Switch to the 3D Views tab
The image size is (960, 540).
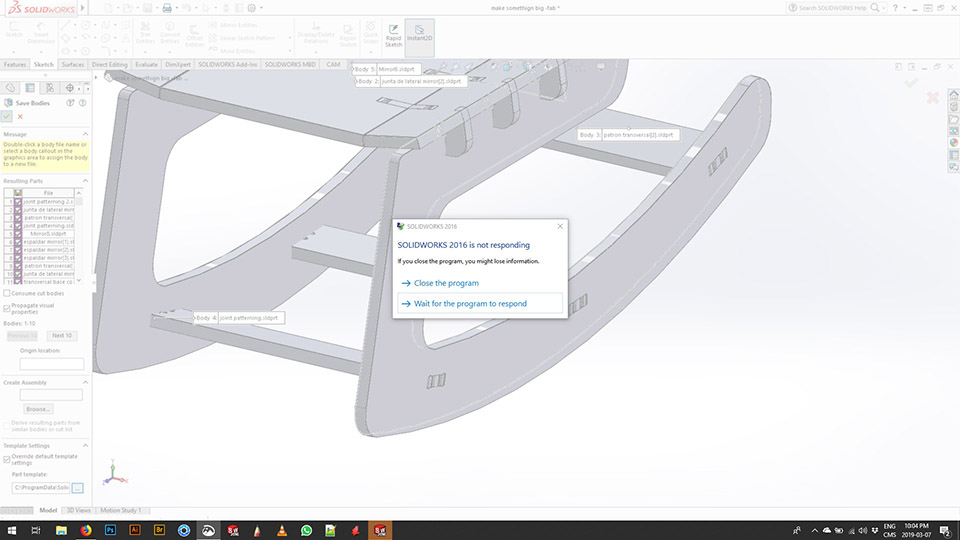tap(78, 510)
